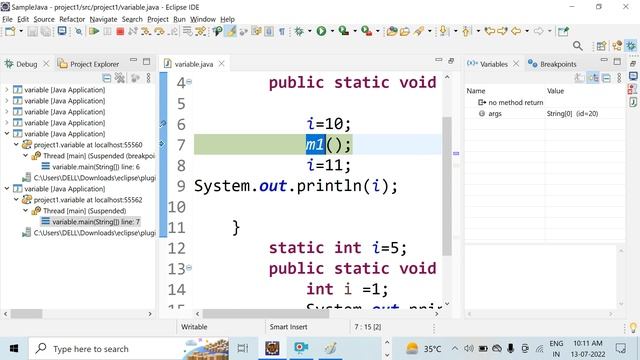Open the New file dropdown arrow

tap(20, 31)
